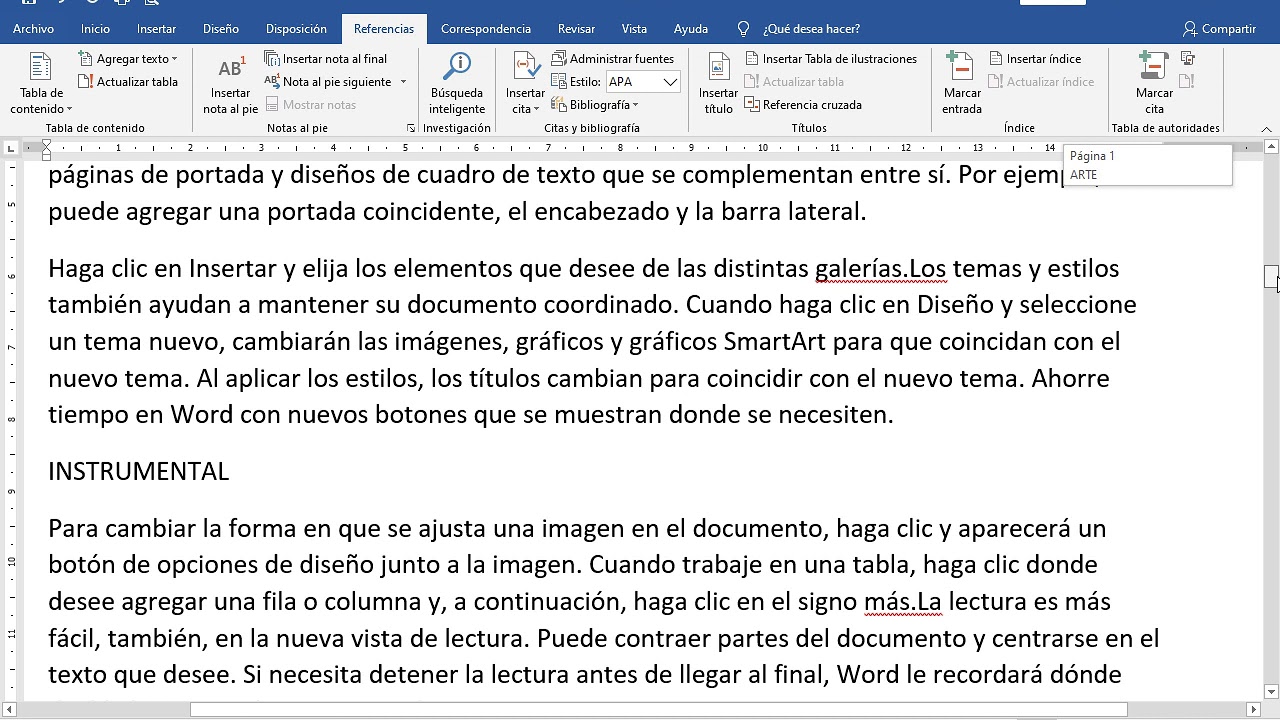The image size is (1280, 720).
Task: Open the Ayuda tab
Action: [691, 29]
